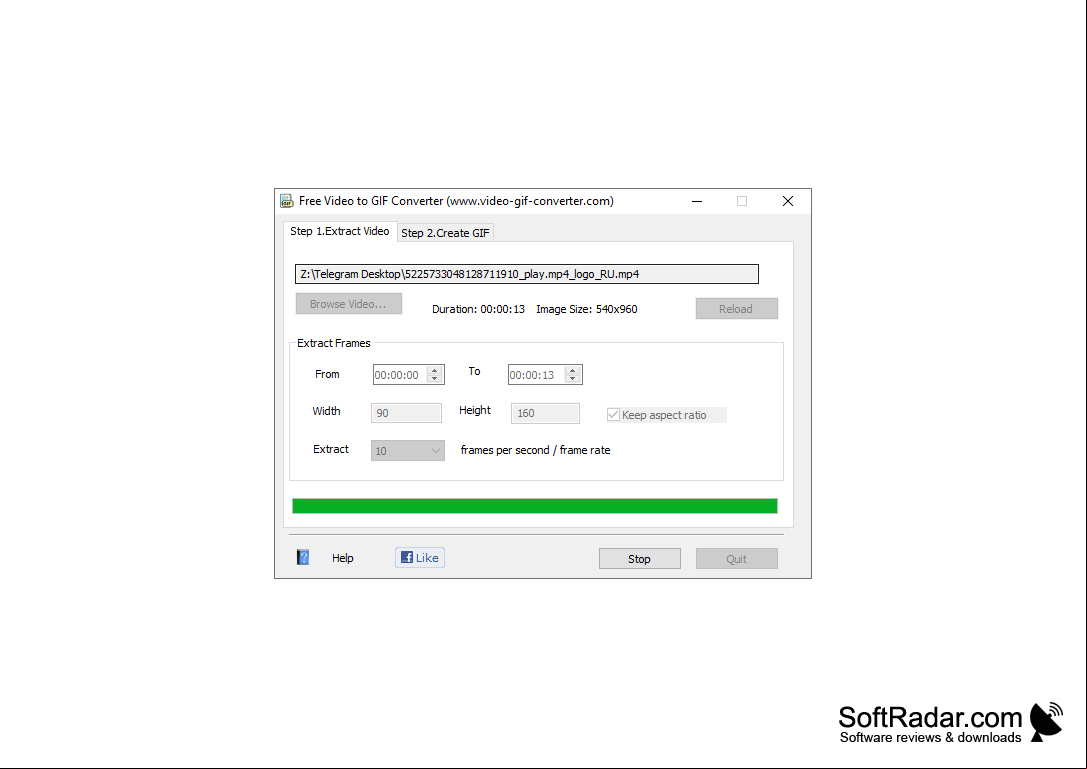1087x769 pixels.
Task: Click the Width field showing 90
Action: [x=406, y=413]
